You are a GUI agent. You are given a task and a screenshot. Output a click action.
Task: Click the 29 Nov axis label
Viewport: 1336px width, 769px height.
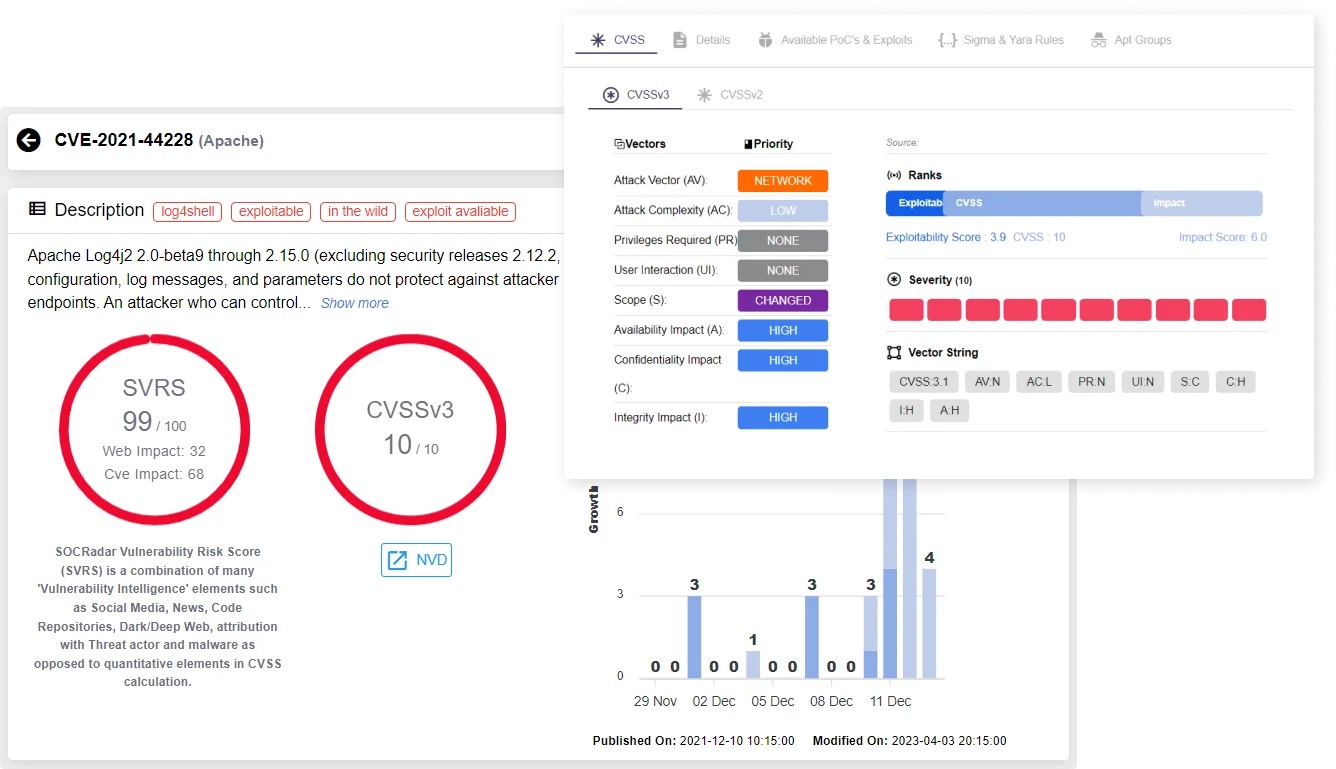[656, 701]
